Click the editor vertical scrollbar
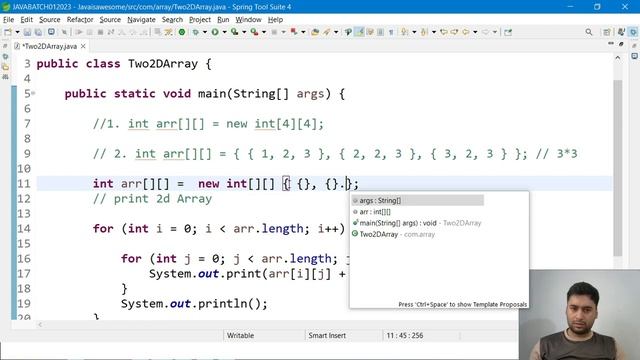This screenshot has width=640, height=360. pyautogui.click(x=618, y=168)
